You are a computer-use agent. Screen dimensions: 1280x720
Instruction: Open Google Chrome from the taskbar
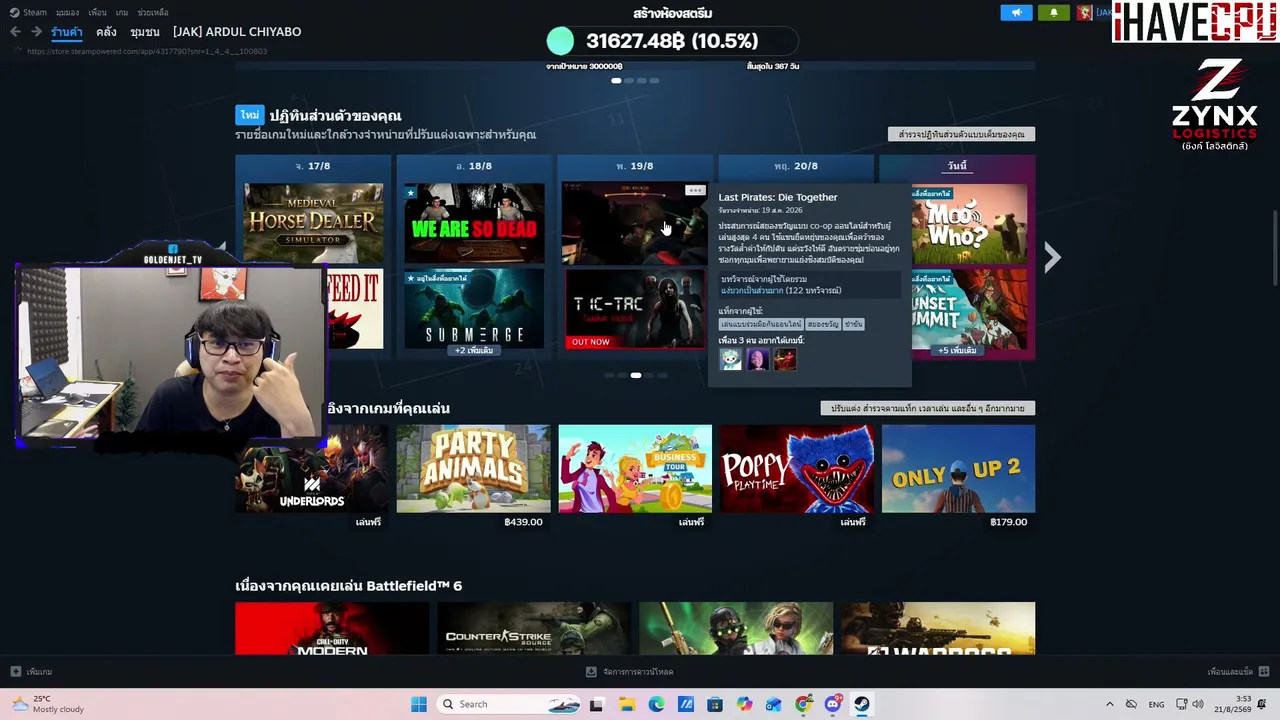[x=804, y=704]
